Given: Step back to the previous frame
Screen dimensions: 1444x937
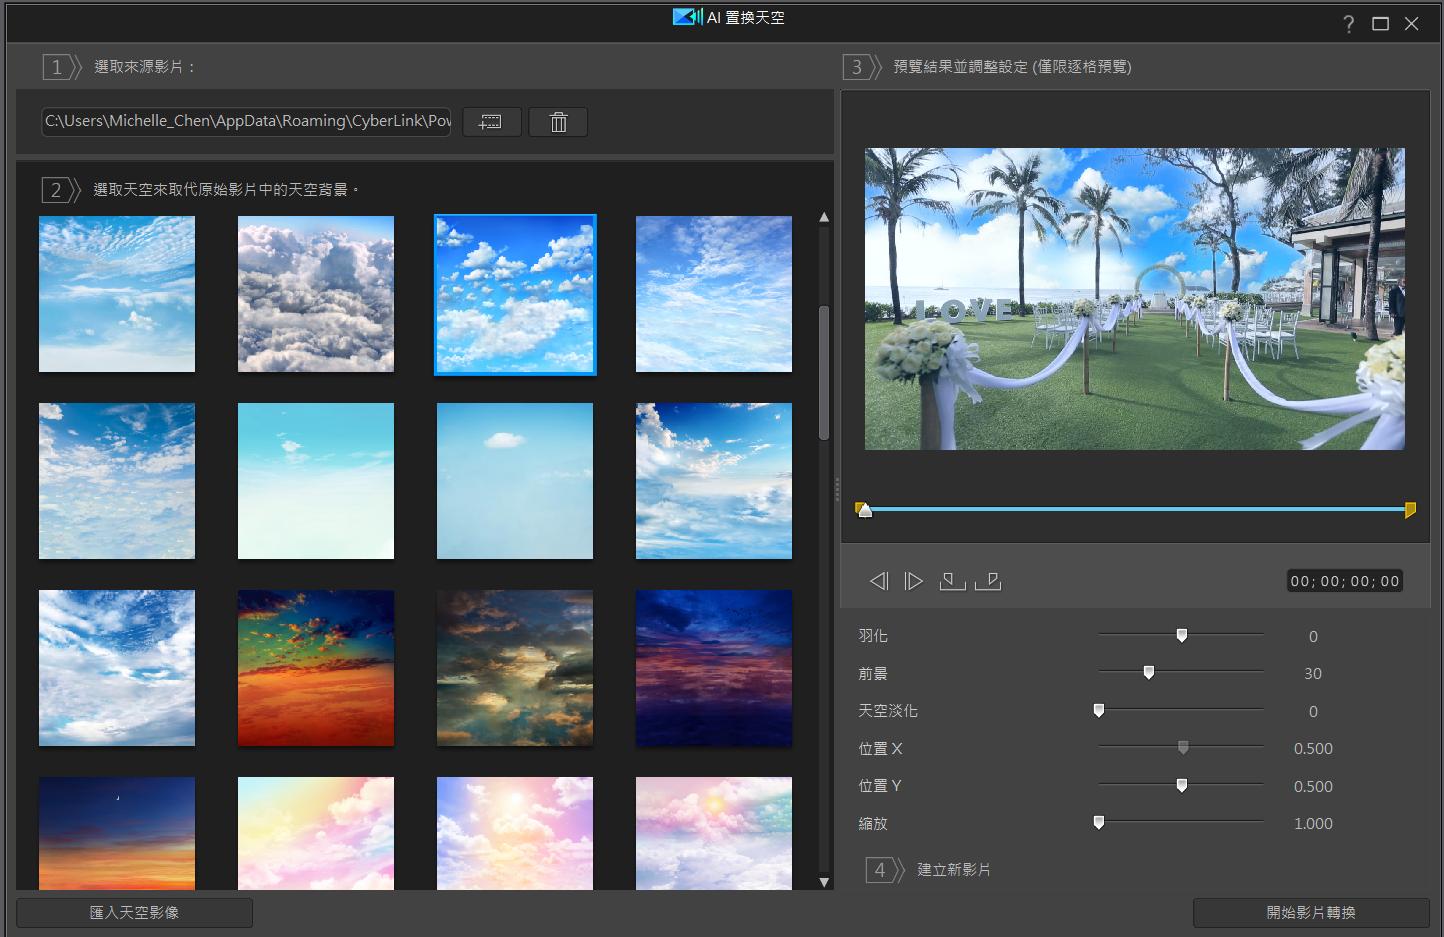Looking at the screenshot, I should tap(878, 581).
